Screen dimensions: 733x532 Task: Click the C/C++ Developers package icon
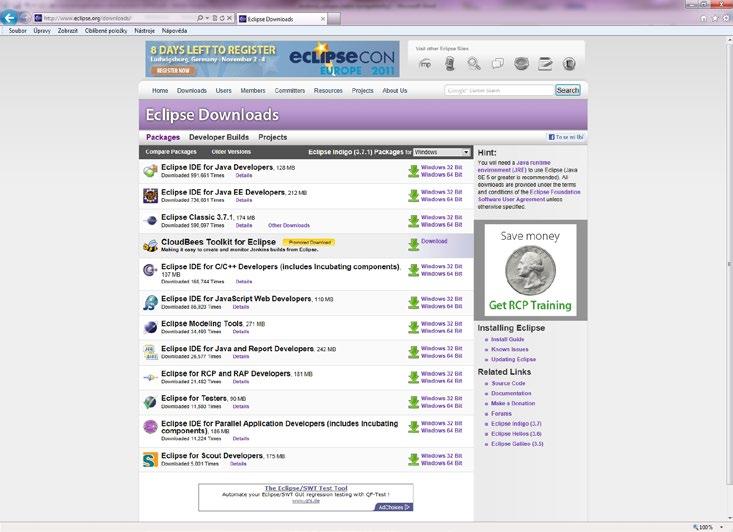point(150,270)
